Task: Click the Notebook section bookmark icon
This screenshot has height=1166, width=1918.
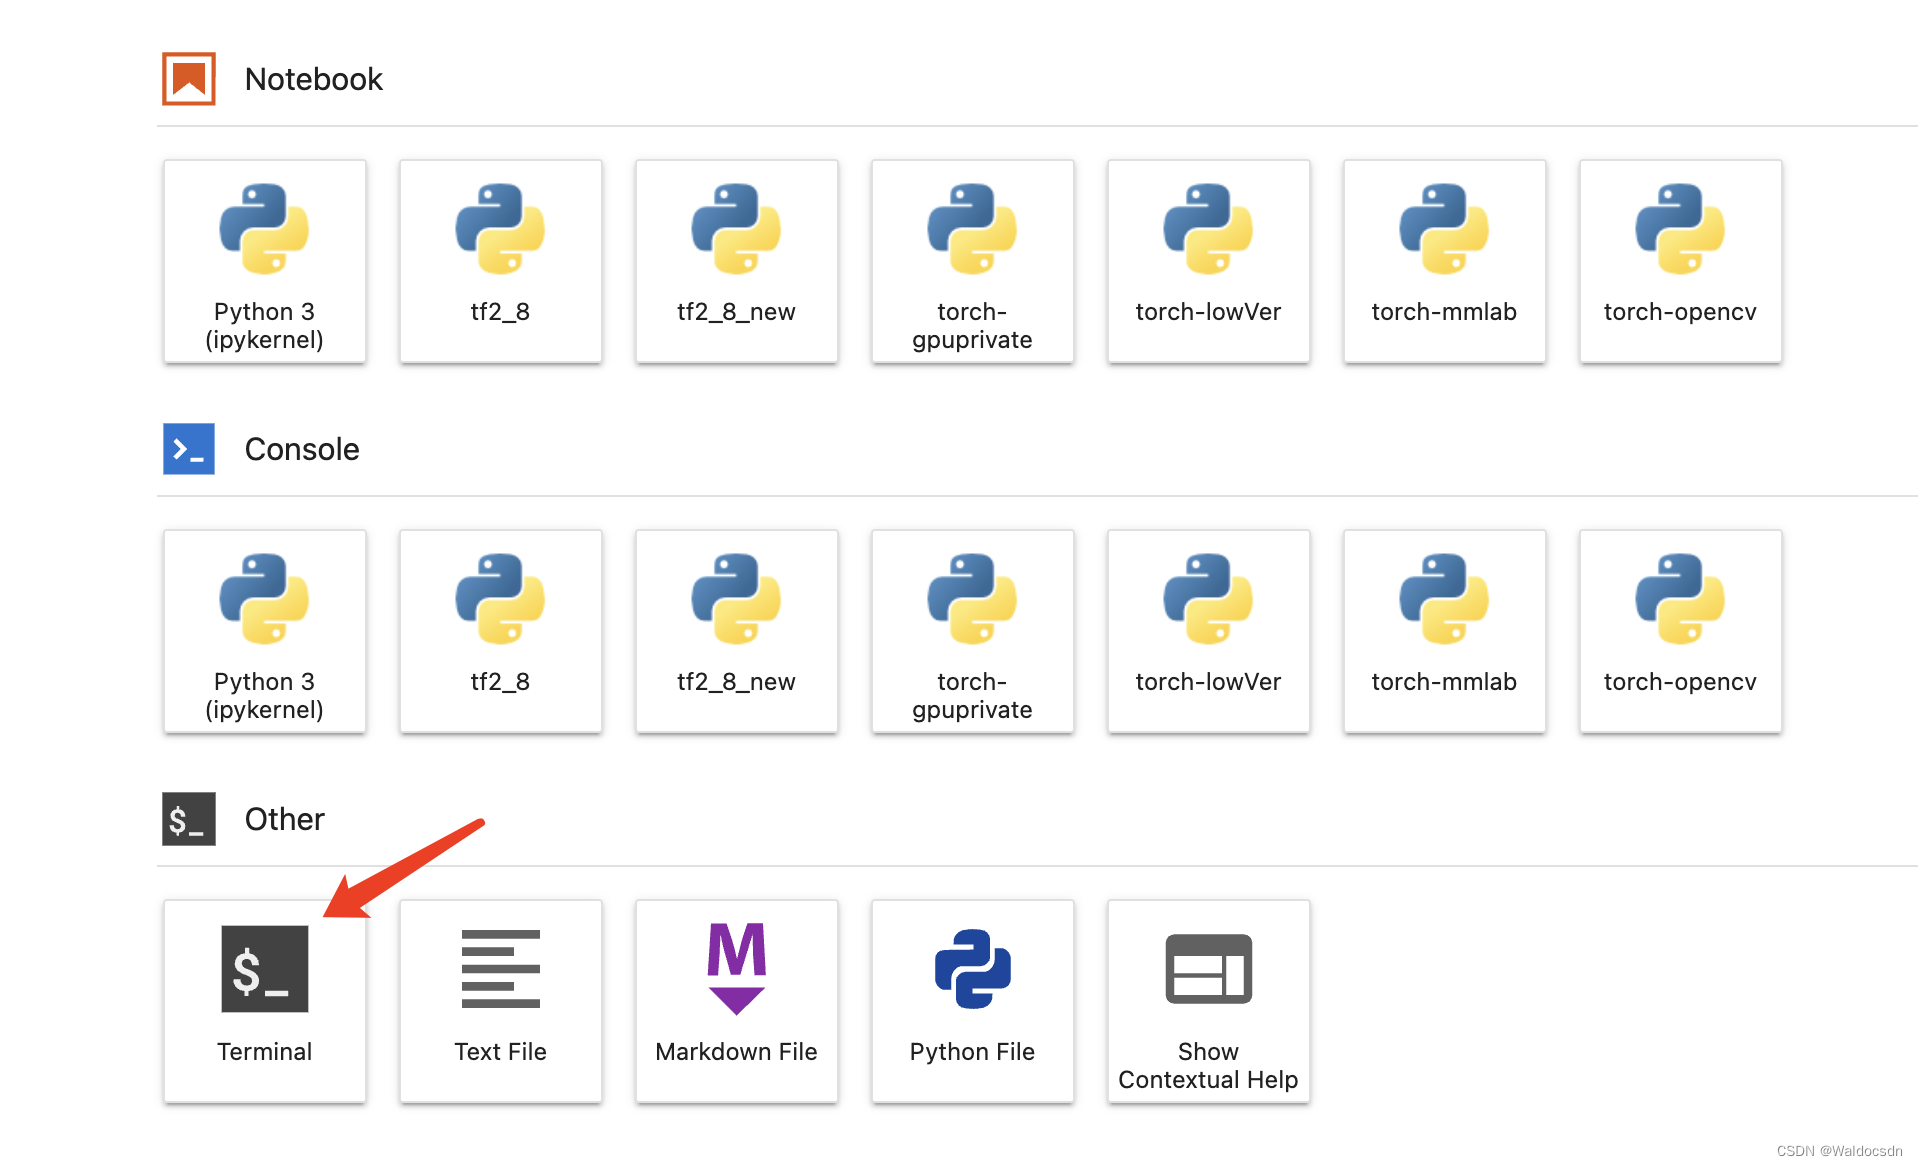Action: (189, 79)
